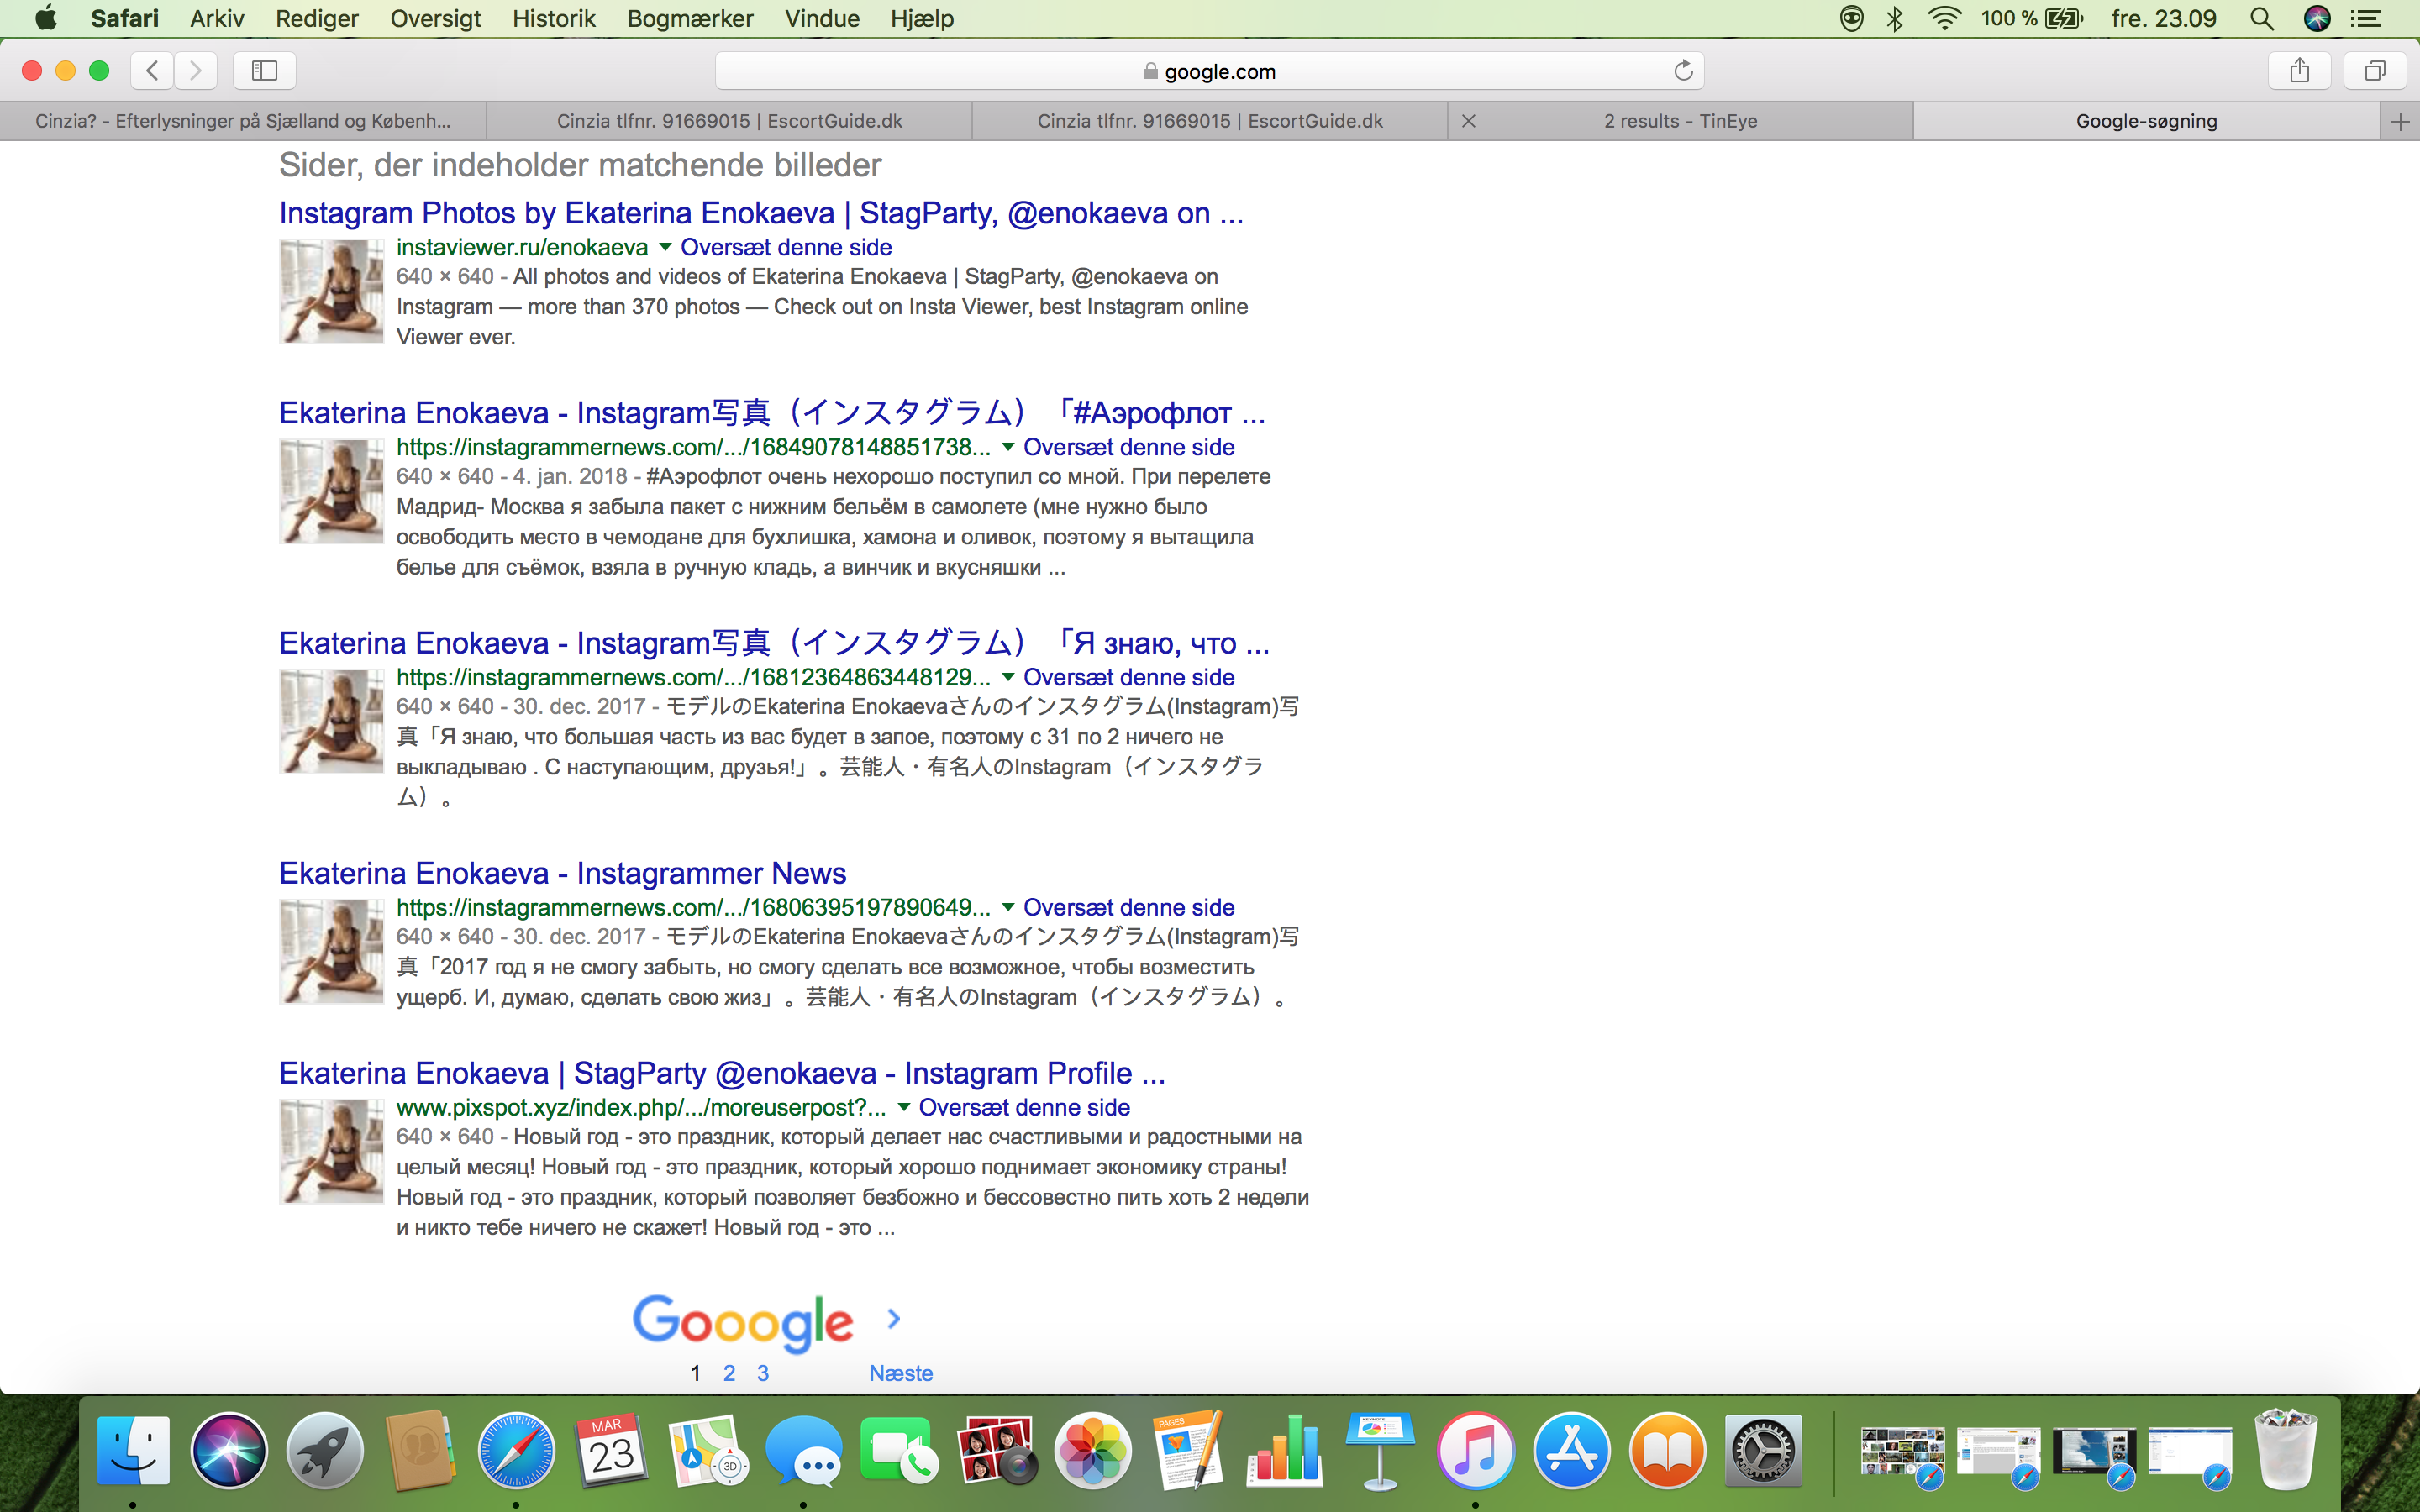
Task: Open the Bogmærker menu
Action: (690, 18)
